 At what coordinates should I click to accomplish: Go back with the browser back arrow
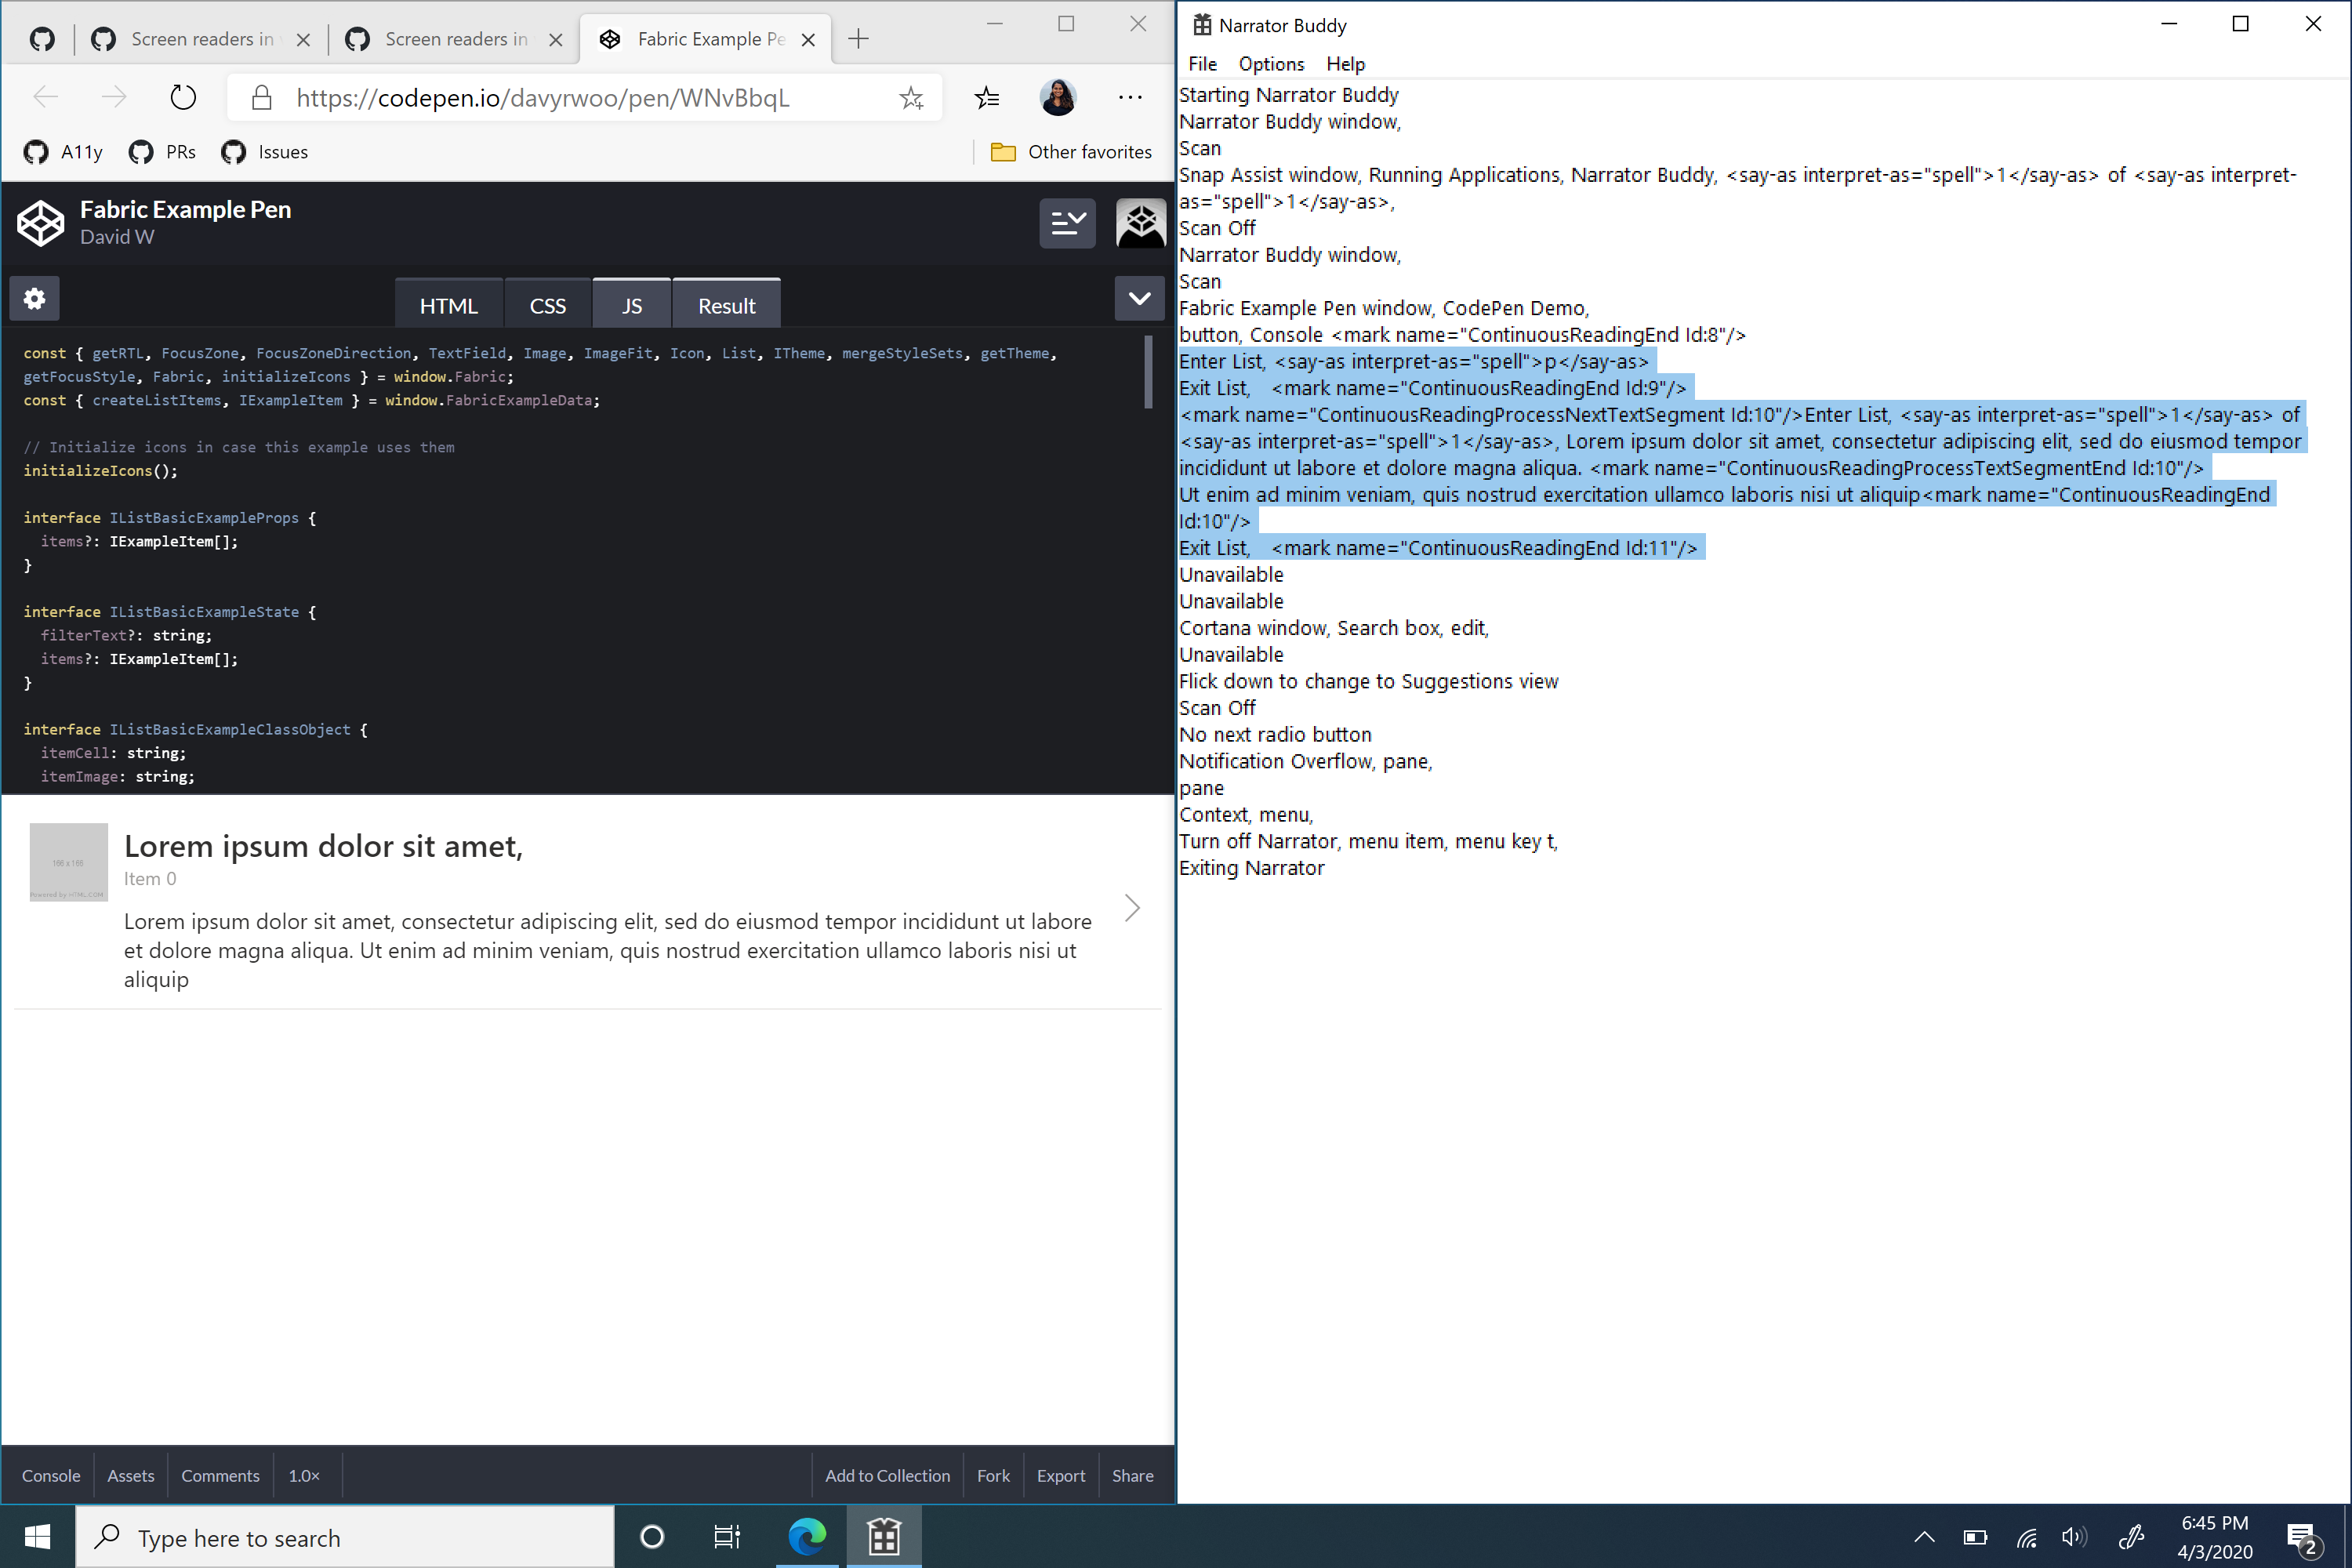coord(45,97)
